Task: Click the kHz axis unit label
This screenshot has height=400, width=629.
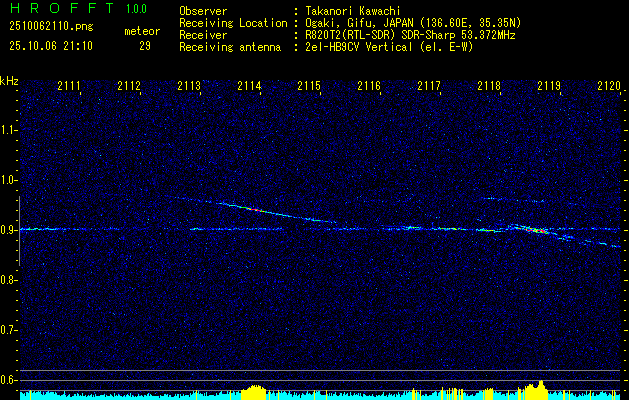Action: coord(9,81)
